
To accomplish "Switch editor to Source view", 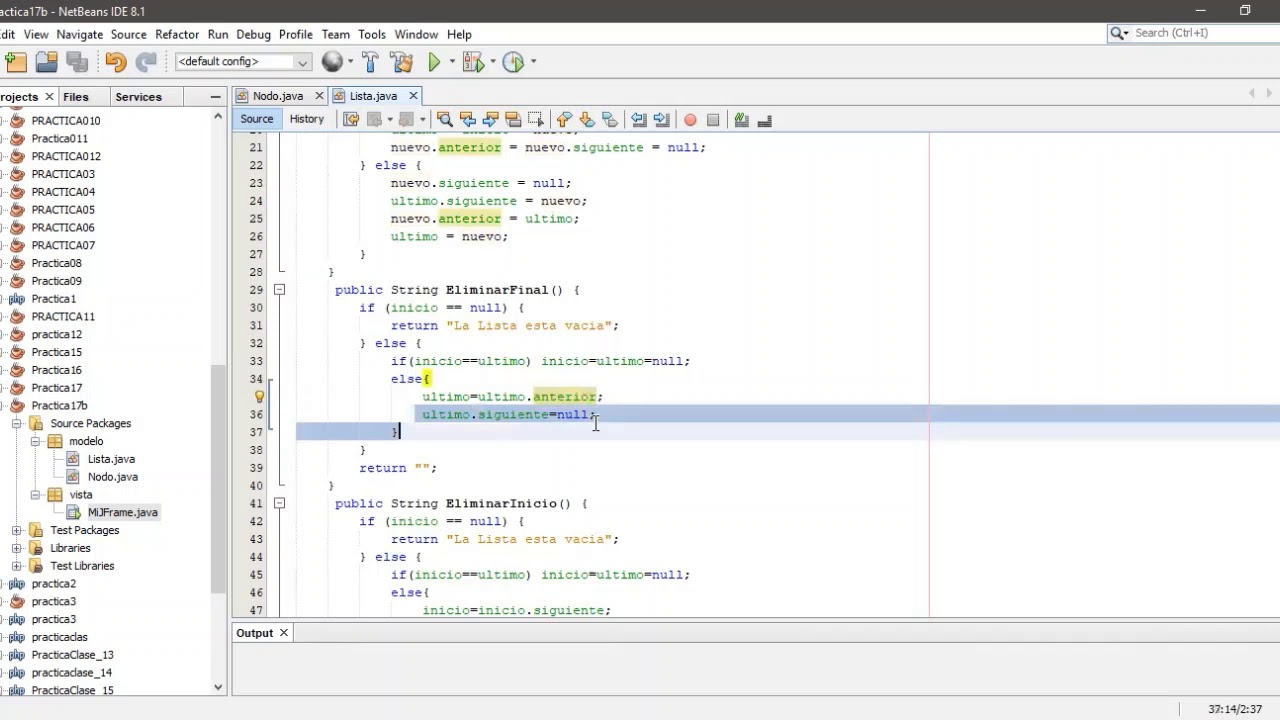I will (x=256, y=119).
